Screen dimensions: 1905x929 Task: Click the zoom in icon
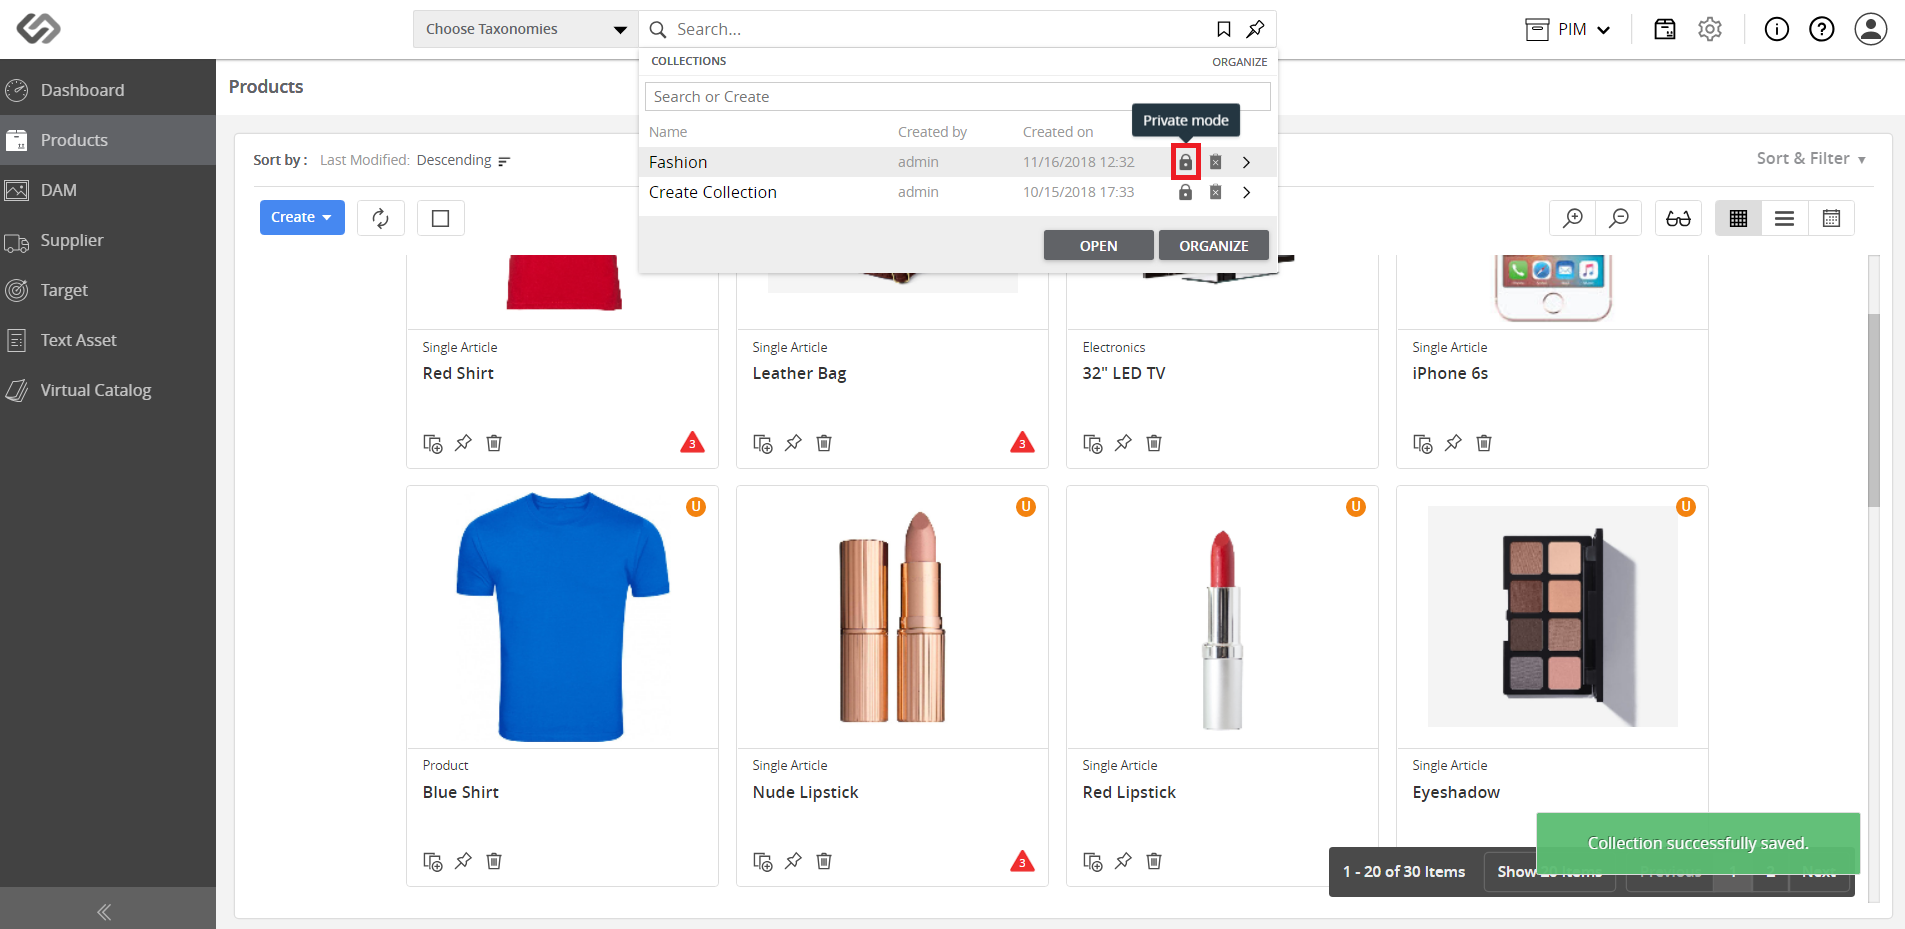tap(1573, 218)
